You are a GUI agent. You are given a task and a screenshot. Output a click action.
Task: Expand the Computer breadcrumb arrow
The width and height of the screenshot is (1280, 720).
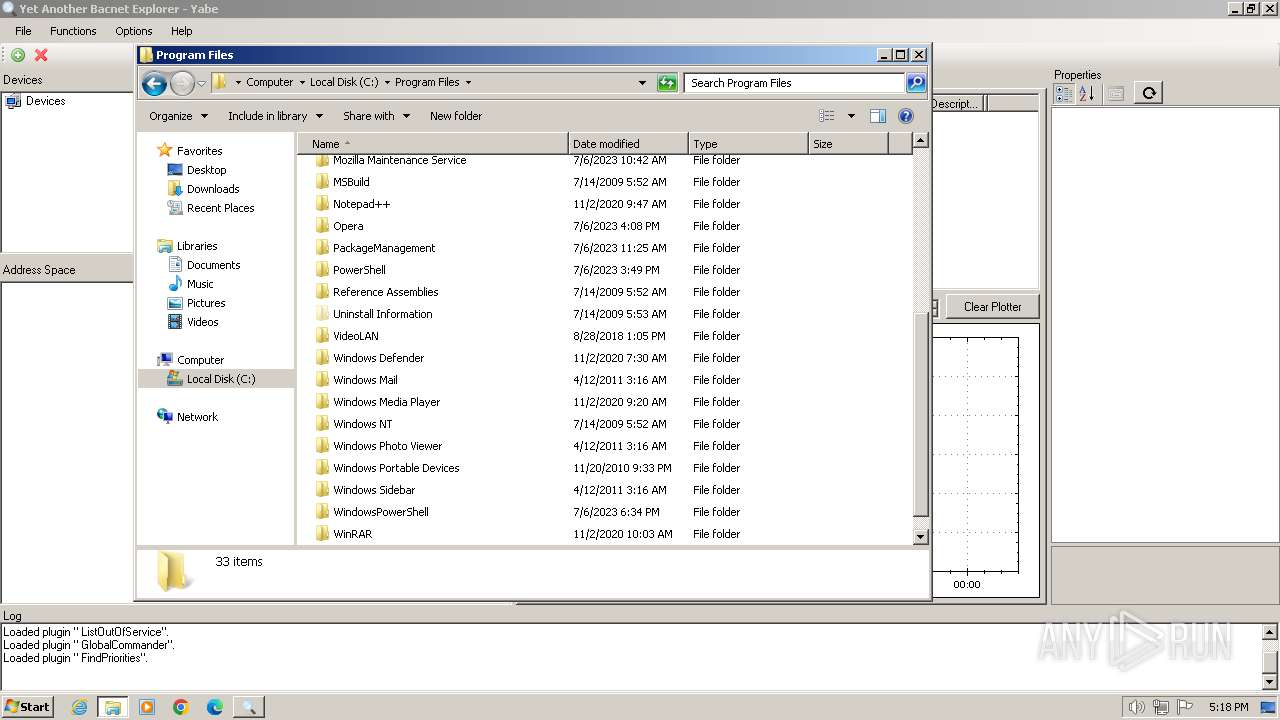[302, 83]
